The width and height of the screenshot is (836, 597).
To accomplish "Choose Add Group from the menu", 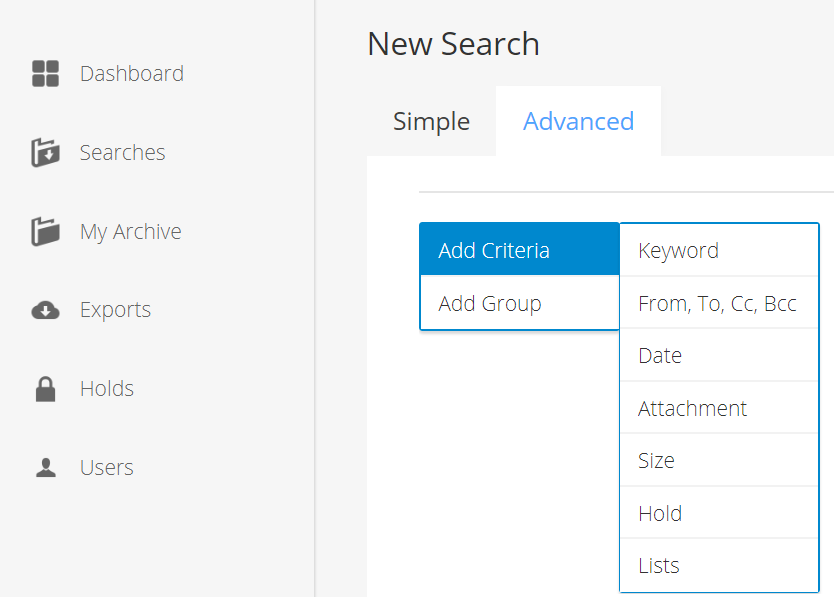I will (520, 303).
